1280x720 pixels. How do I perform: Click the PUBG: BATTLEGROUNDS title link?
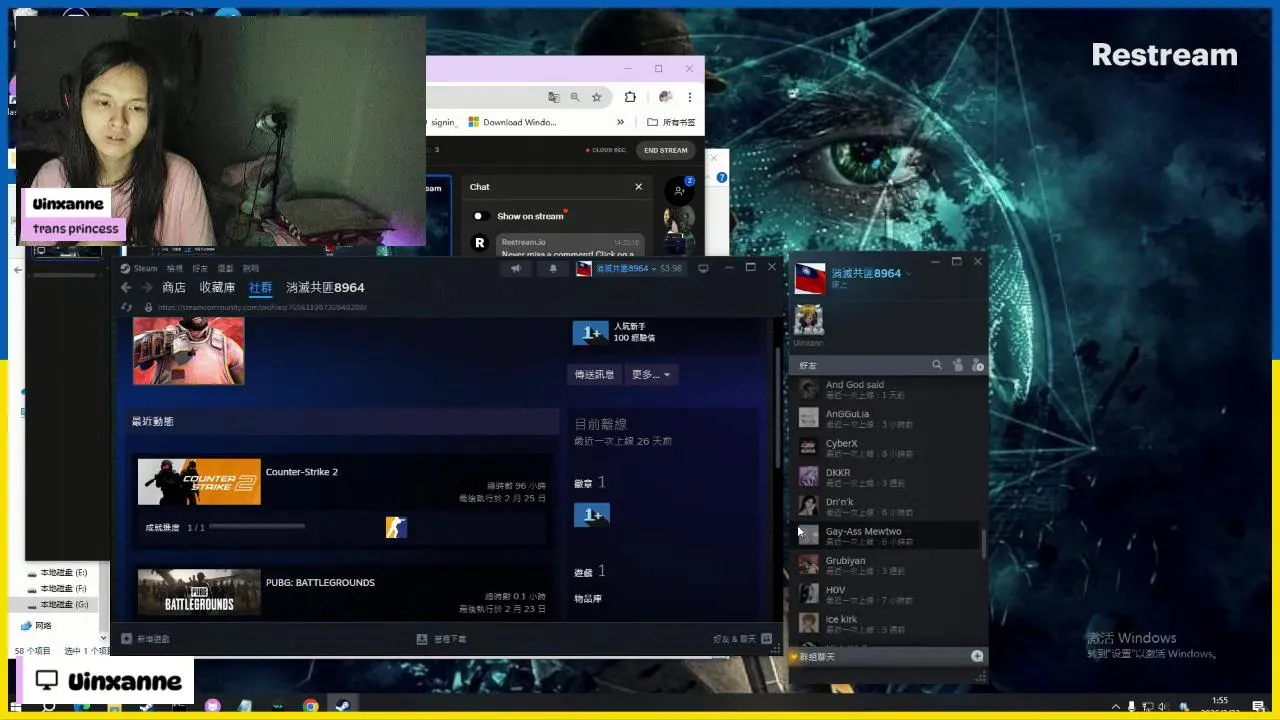point(320,582)
